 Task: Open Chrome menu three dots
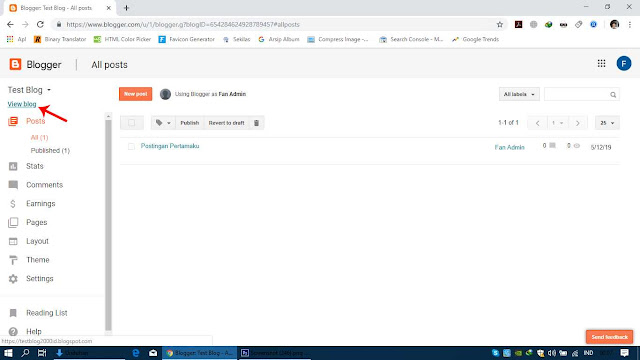pos(630,24)
